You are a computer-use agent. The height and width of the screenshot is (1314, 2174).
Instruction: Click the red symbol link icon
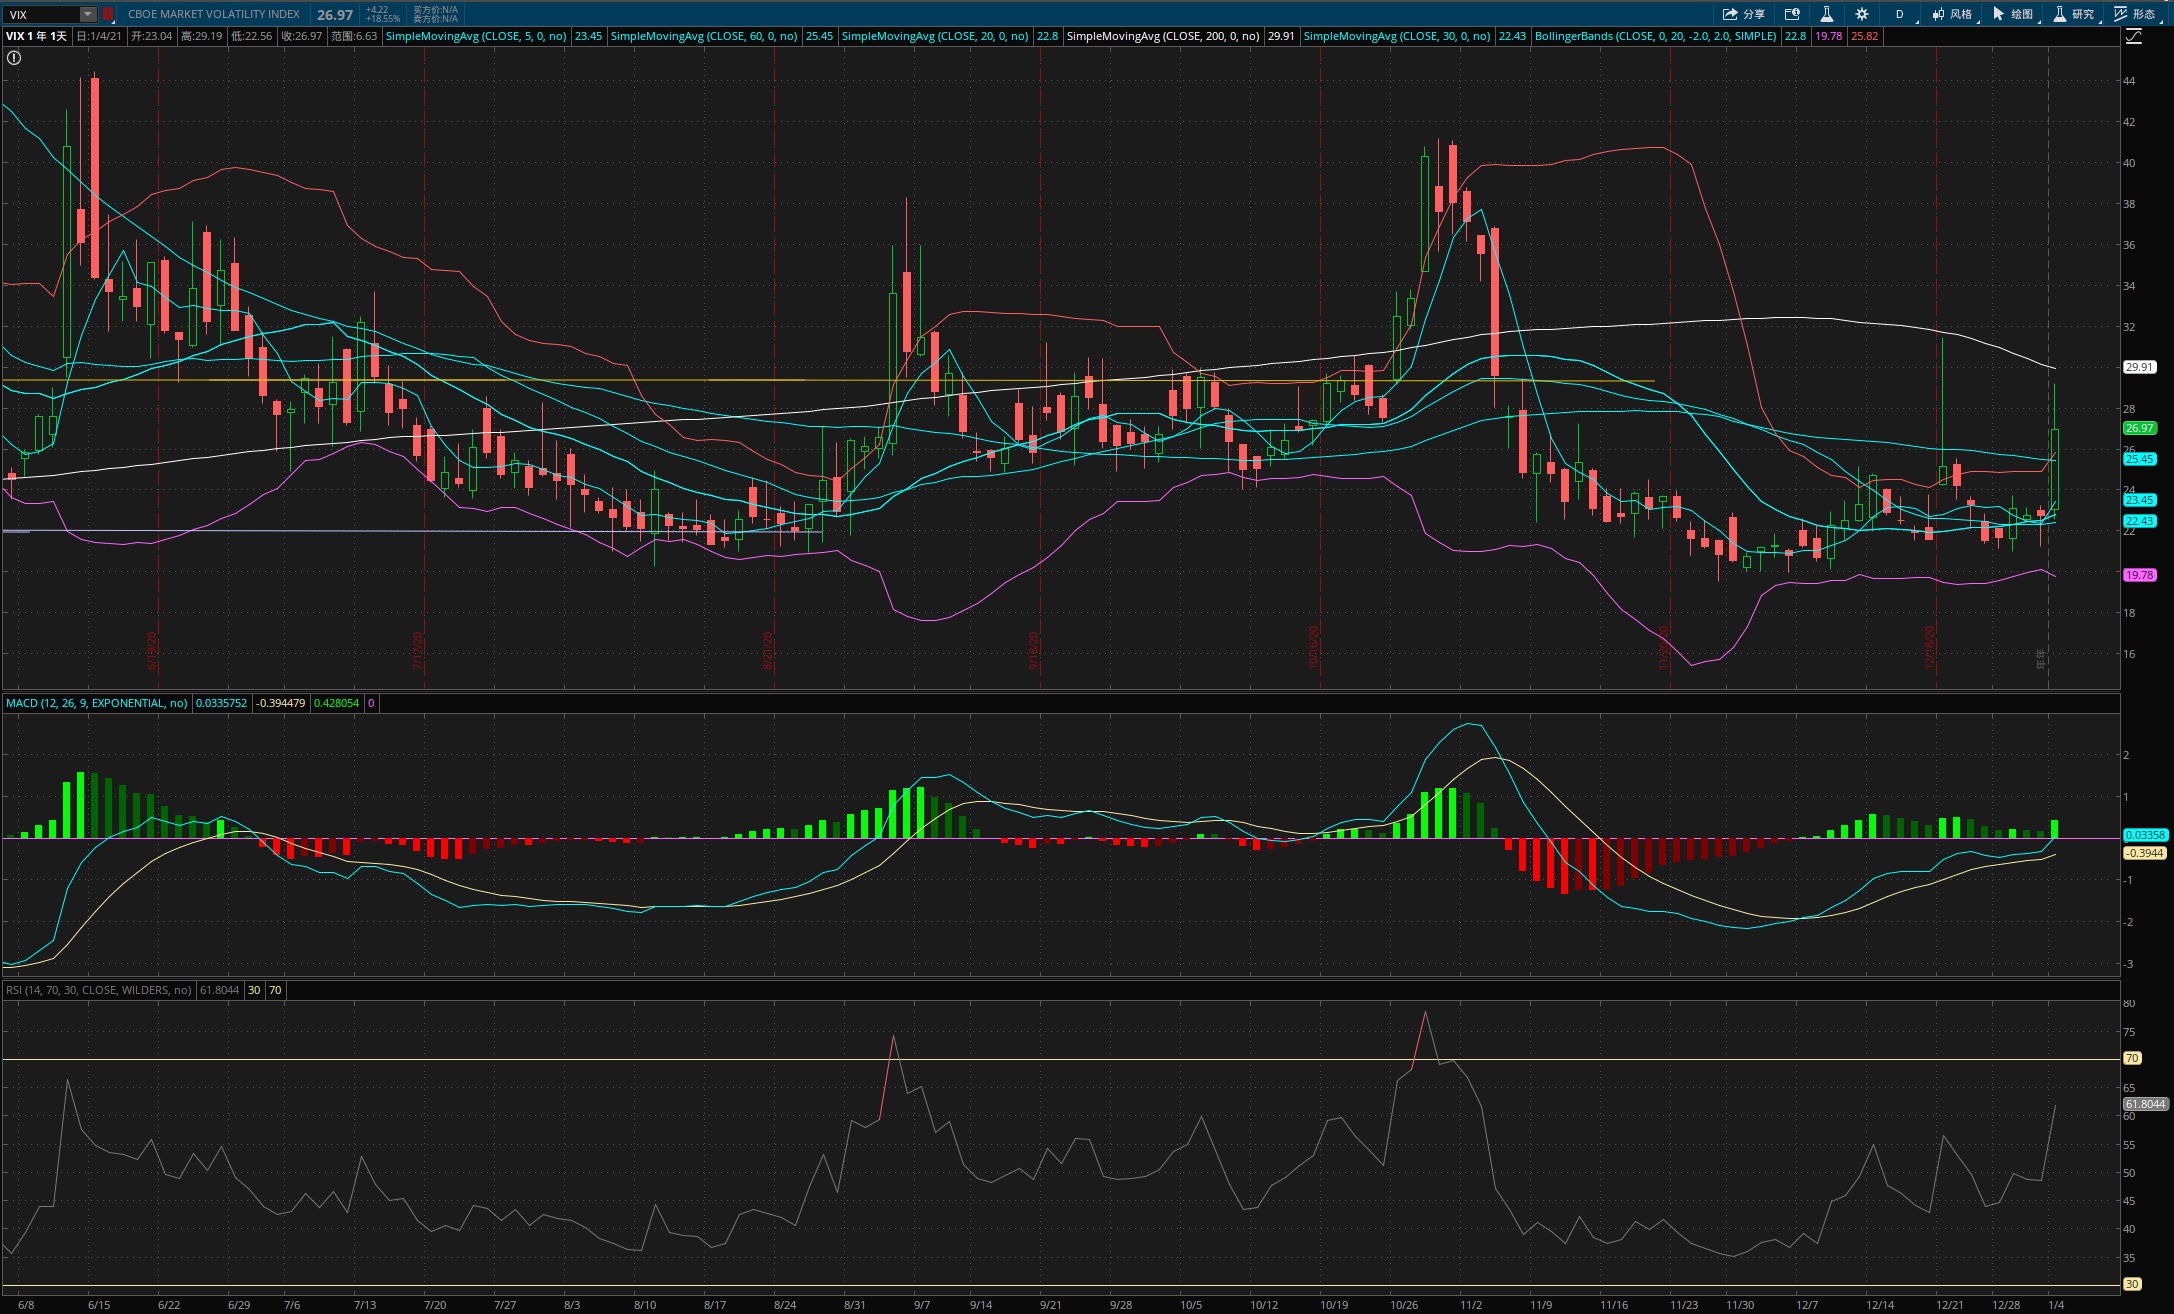[x=108, y=14]
